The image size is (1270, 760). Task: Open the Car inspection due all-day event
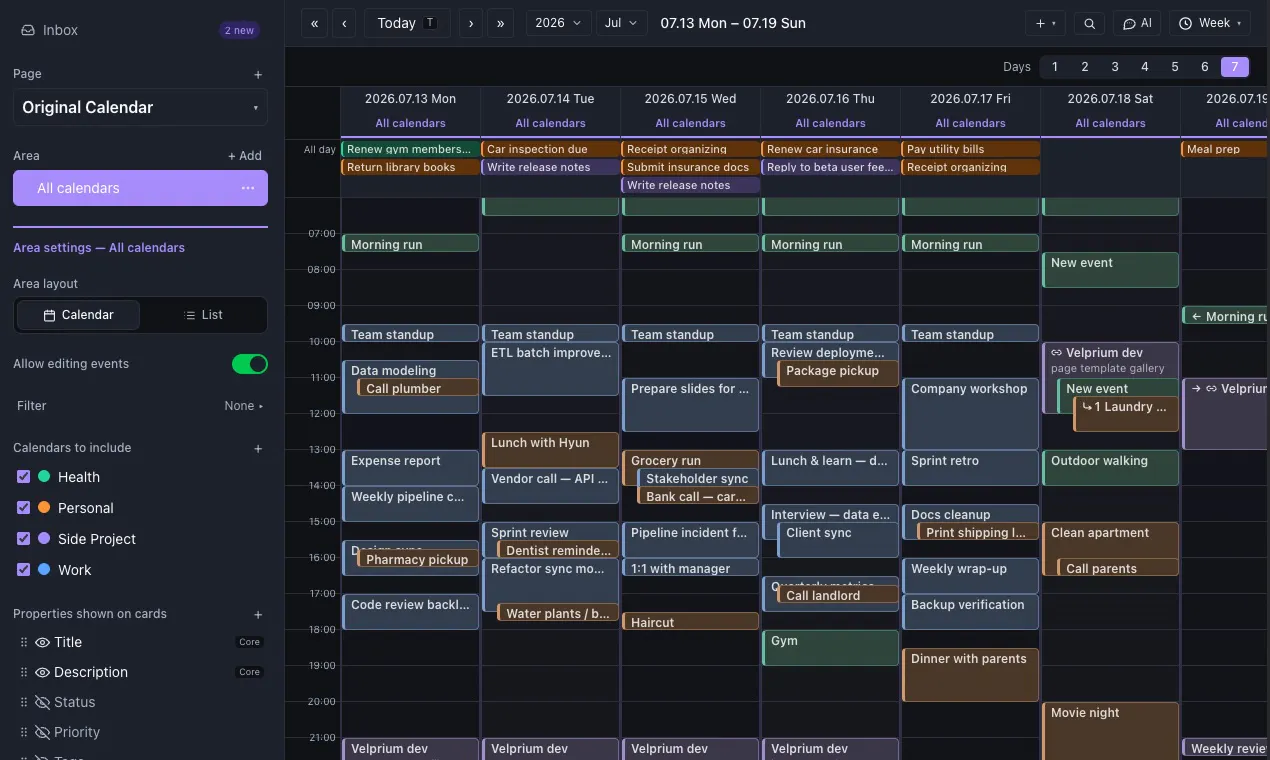550,149
